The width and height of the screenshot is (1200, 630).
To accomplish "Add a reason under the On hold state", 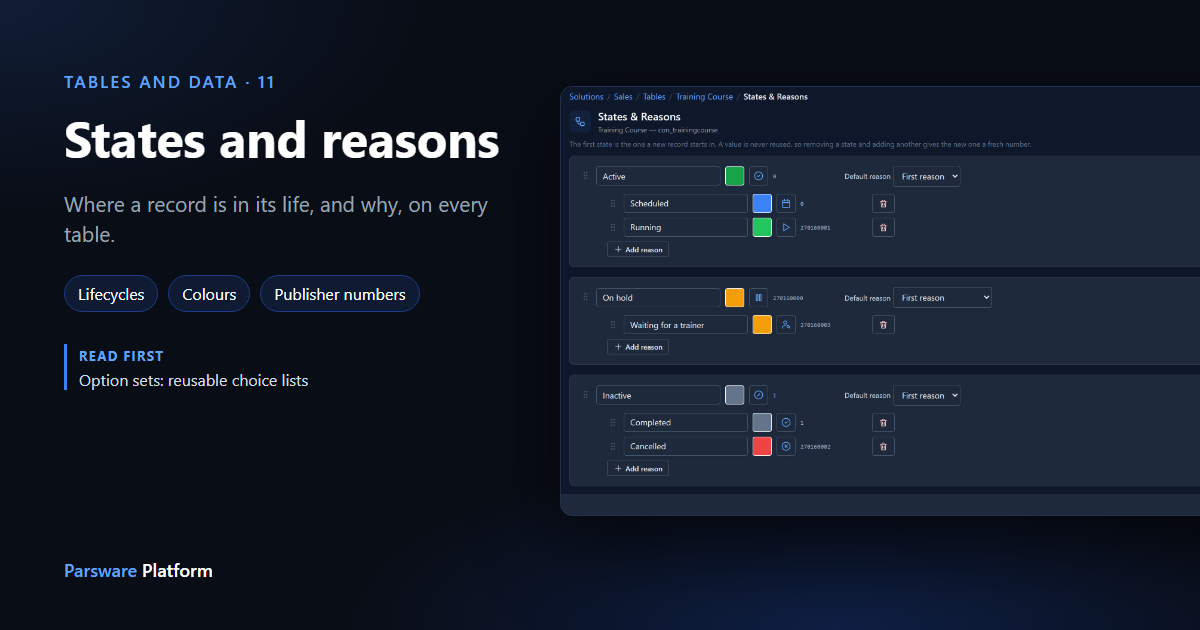I will tap(638, 347).
